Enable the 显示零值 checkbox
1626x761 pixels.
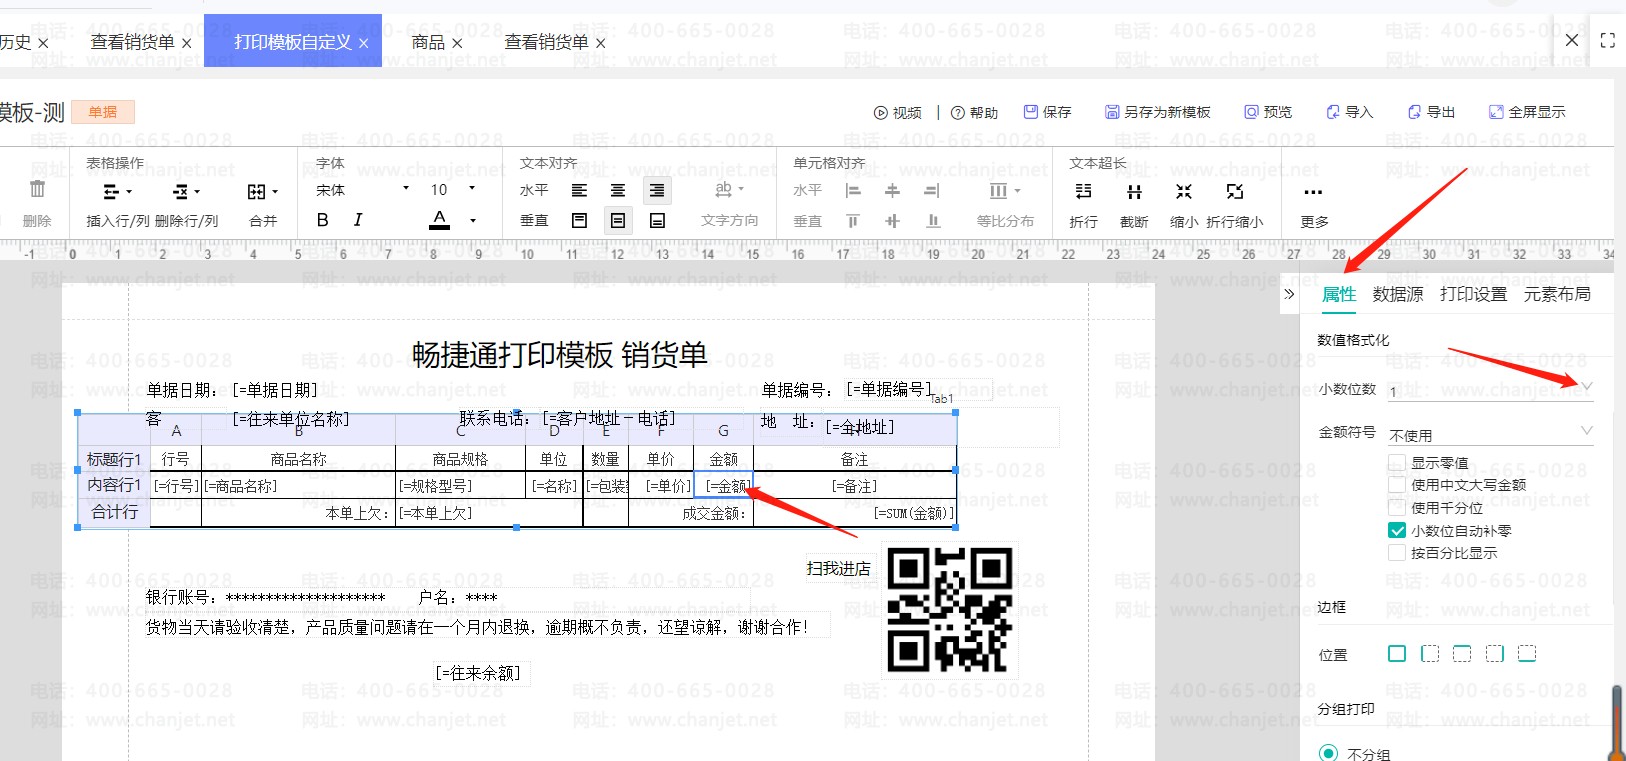(x=1397, y=462)
